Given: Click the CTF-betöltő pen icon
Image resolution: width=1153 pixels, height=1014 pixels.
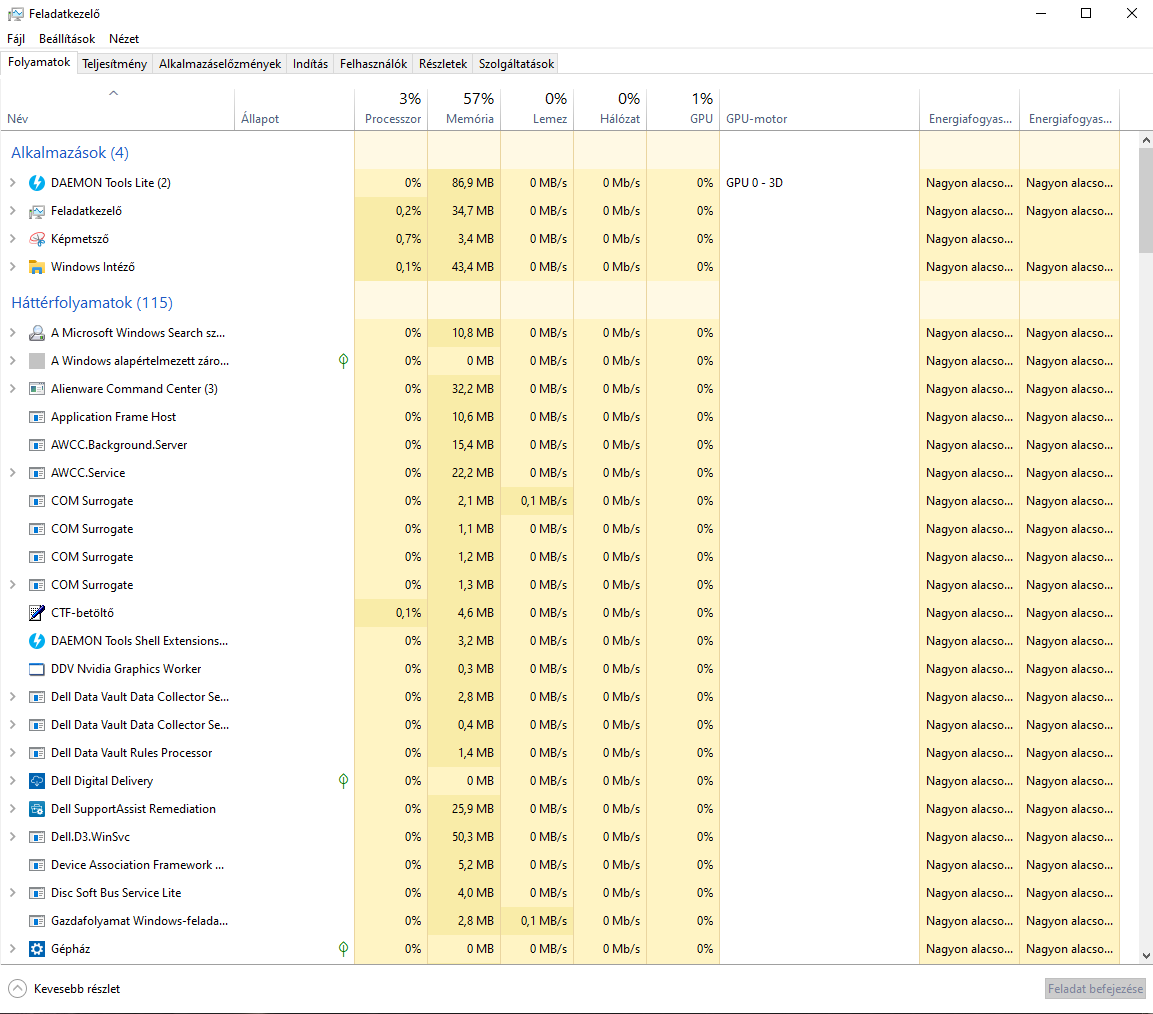Looking at the screenshot, I should tap(37, 613).
